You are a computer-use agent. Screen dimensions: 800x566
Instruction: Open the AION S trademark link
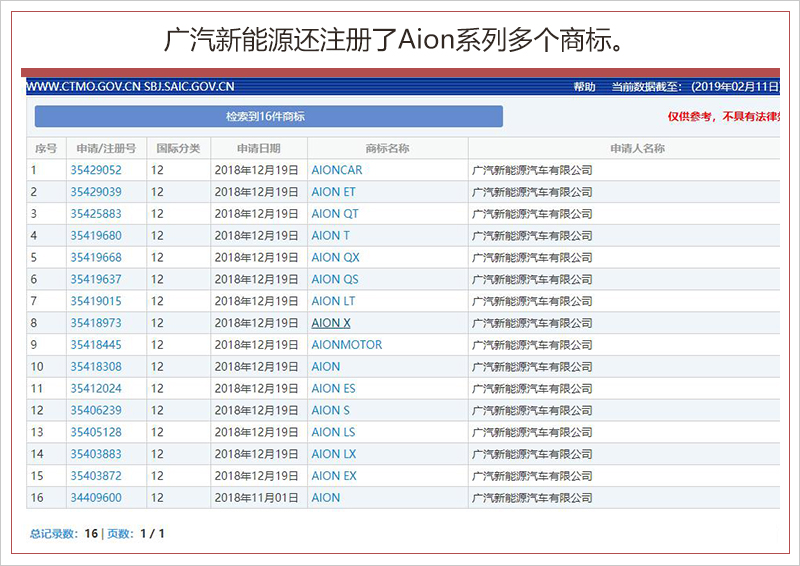tap(331, 410)
